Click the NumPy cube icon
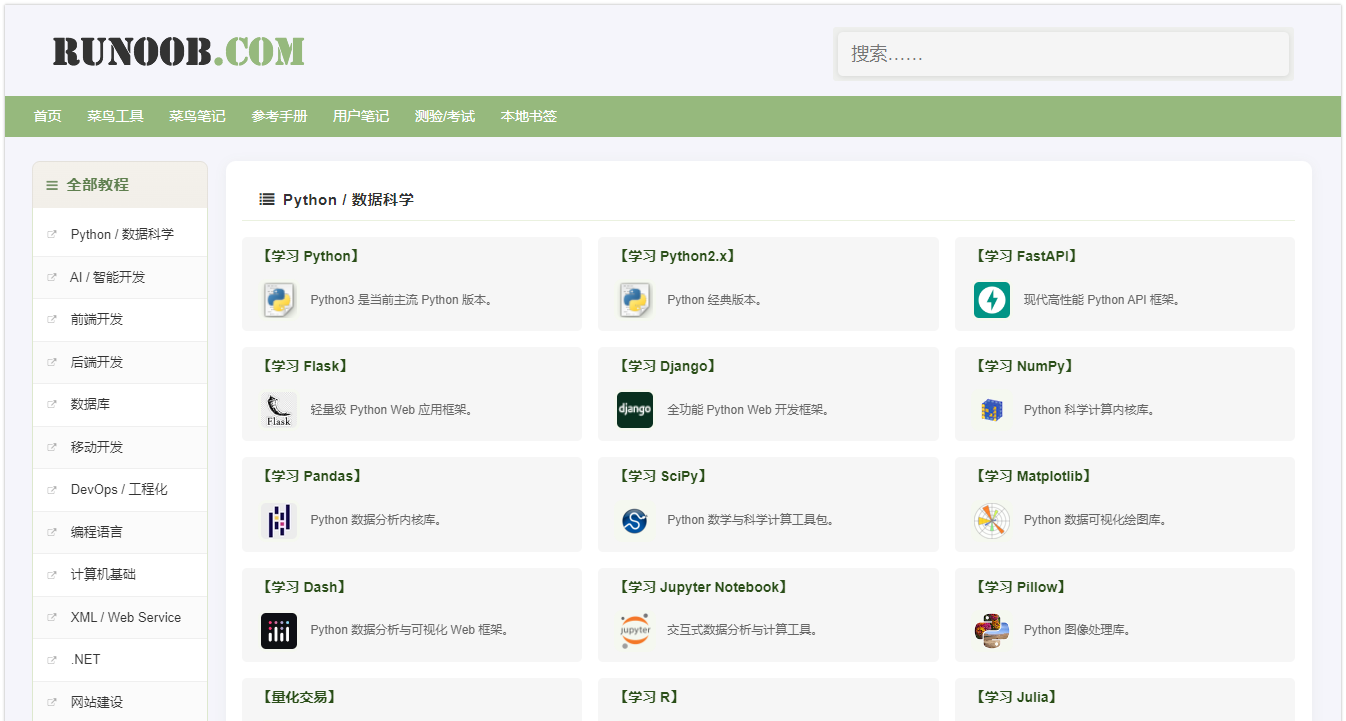This screenshot has width=1346, height=721. (x=992, y=410)
